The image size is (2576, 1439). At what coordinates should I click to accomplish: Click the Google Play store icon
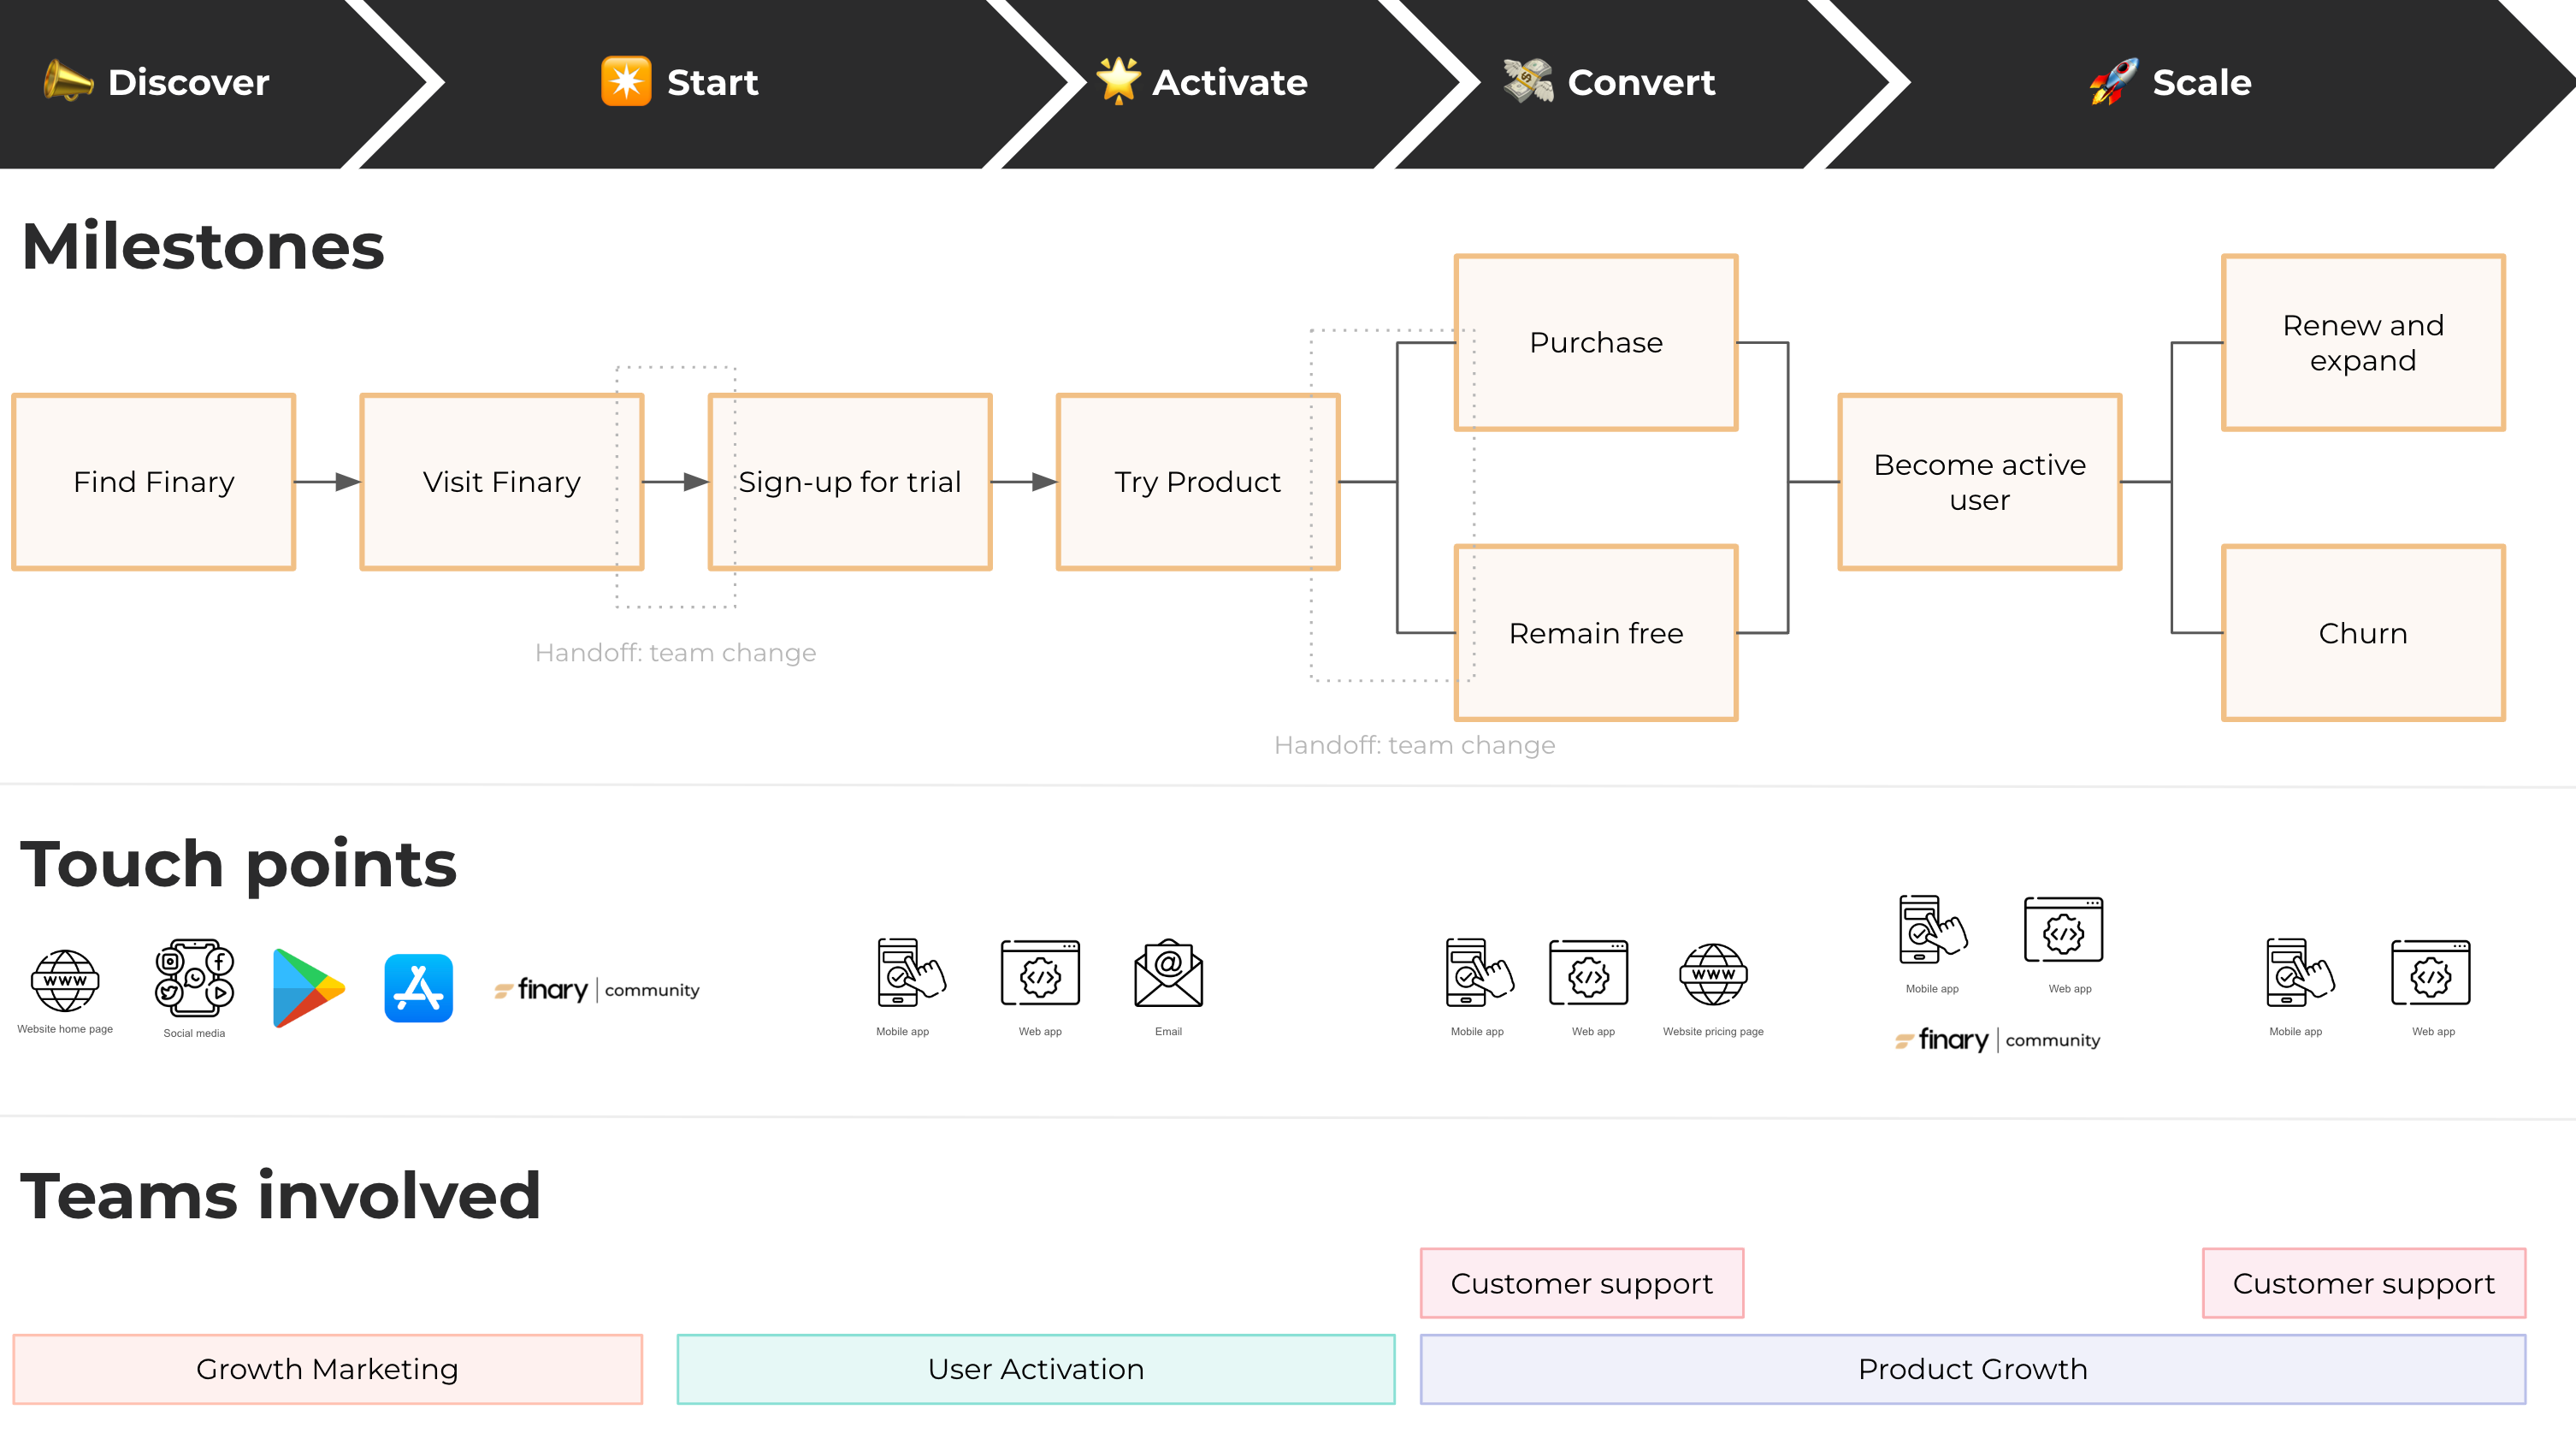(308, 988)
